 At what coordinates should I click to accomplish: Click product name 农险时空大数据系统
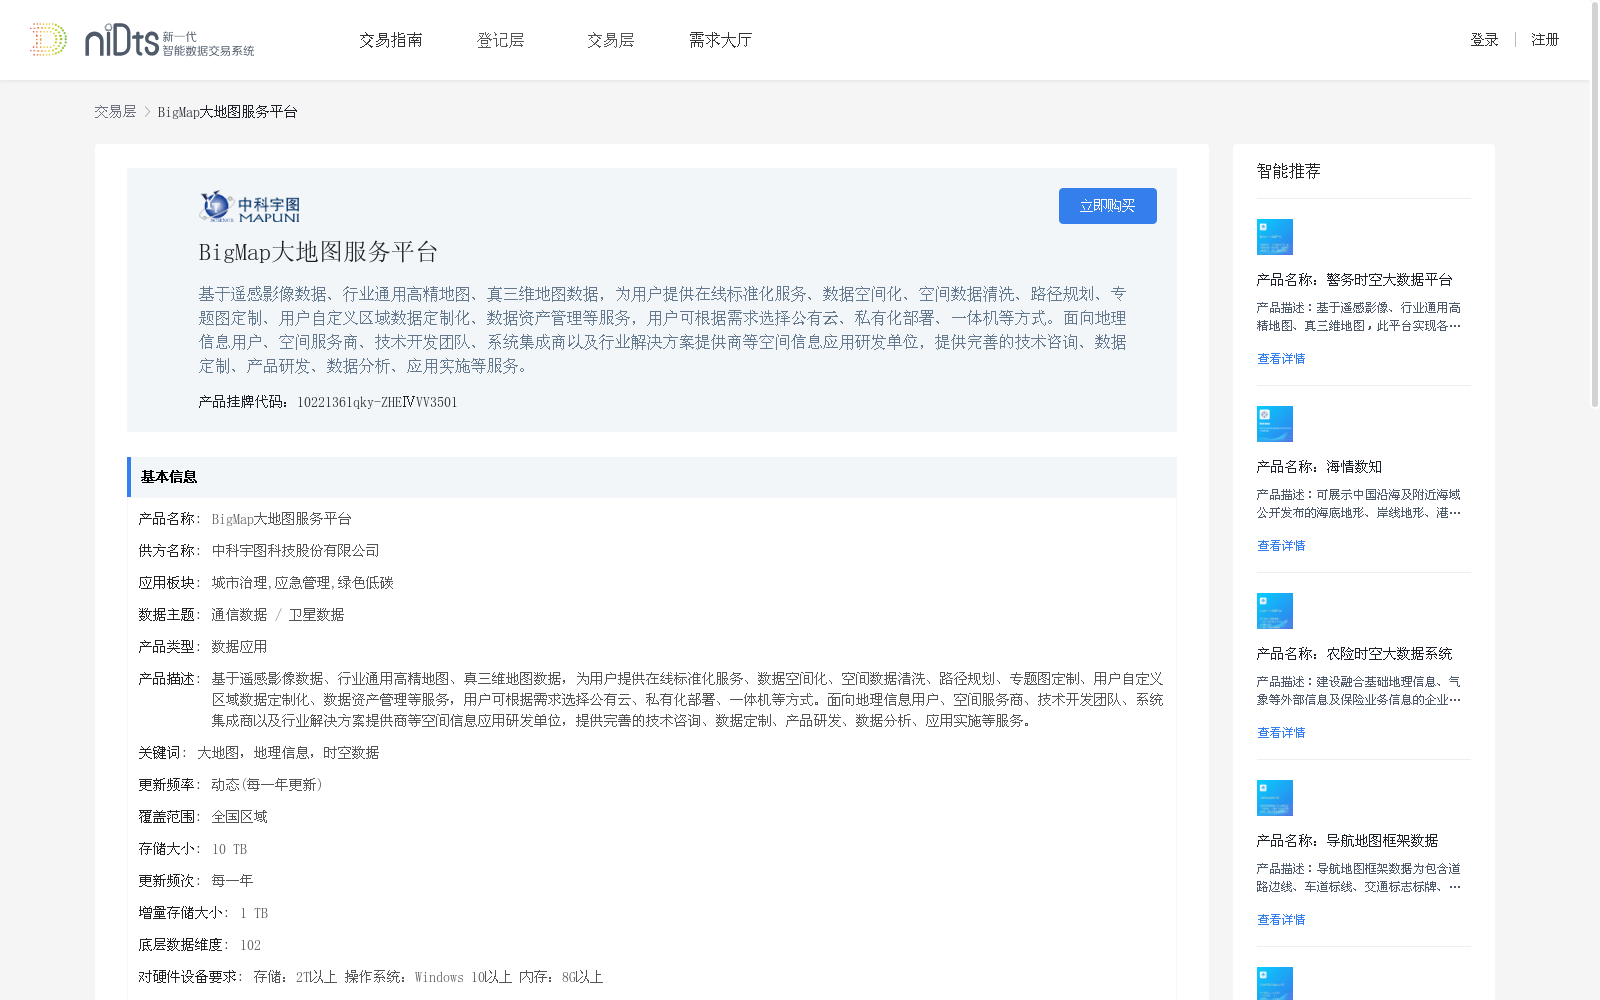coord(1389,654)
